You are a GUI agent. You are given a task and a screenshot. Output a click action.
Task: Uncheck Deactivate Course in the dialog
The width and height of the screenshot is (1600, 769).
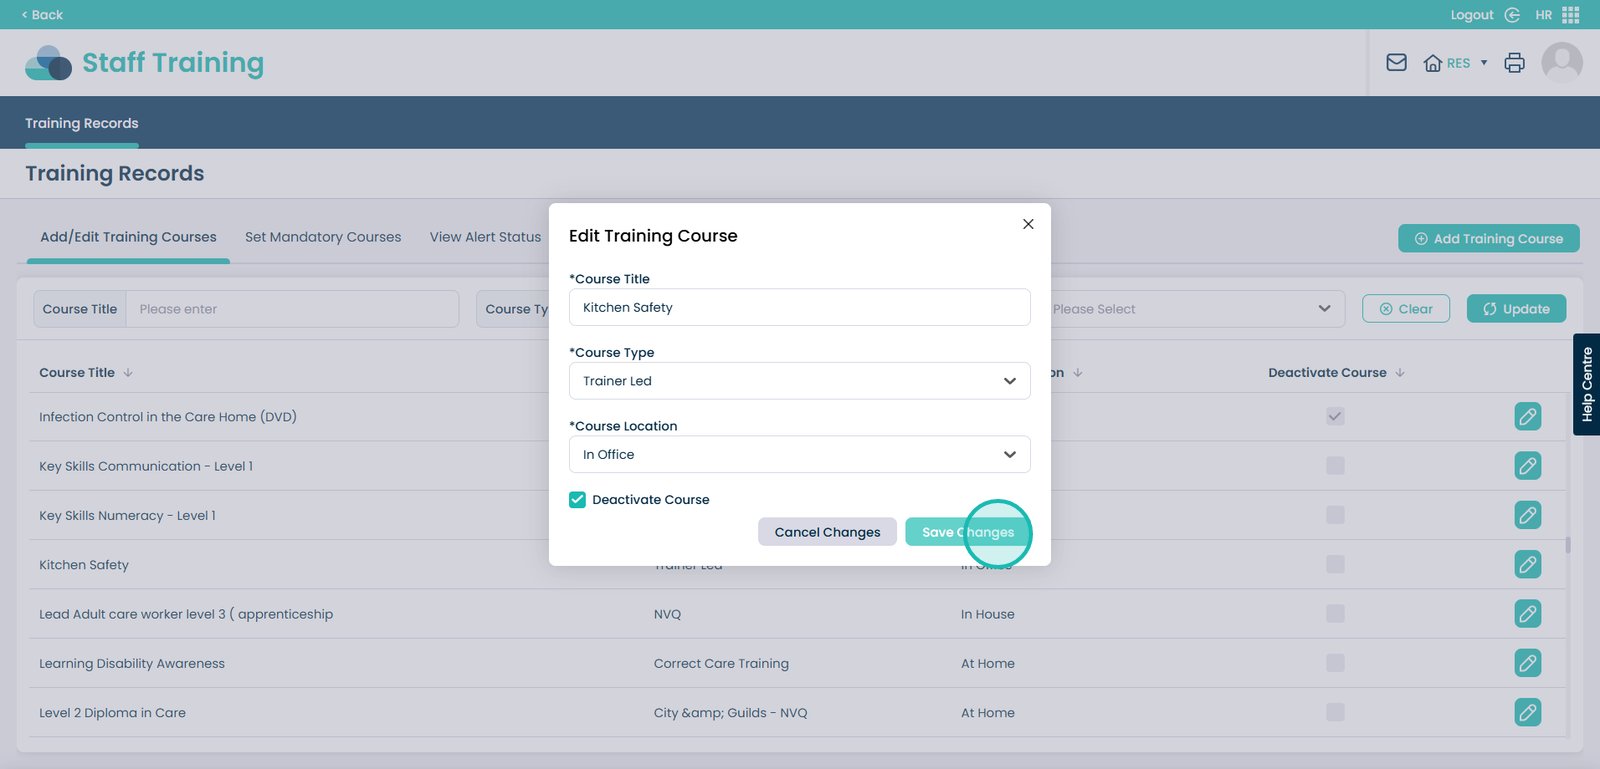tap(578, 500)
